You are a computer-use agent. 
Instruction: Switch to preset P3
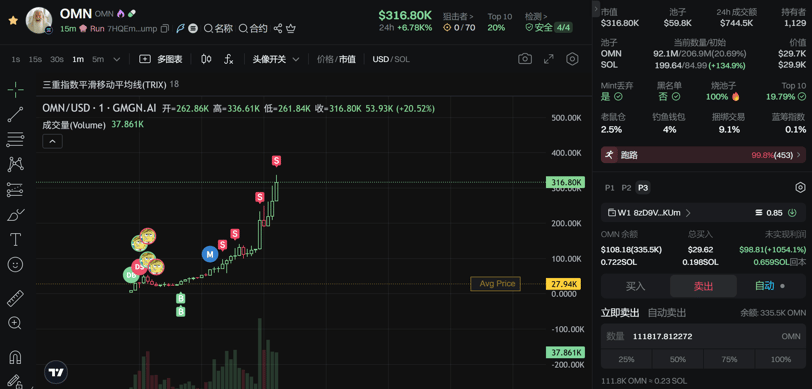[643, 188]
